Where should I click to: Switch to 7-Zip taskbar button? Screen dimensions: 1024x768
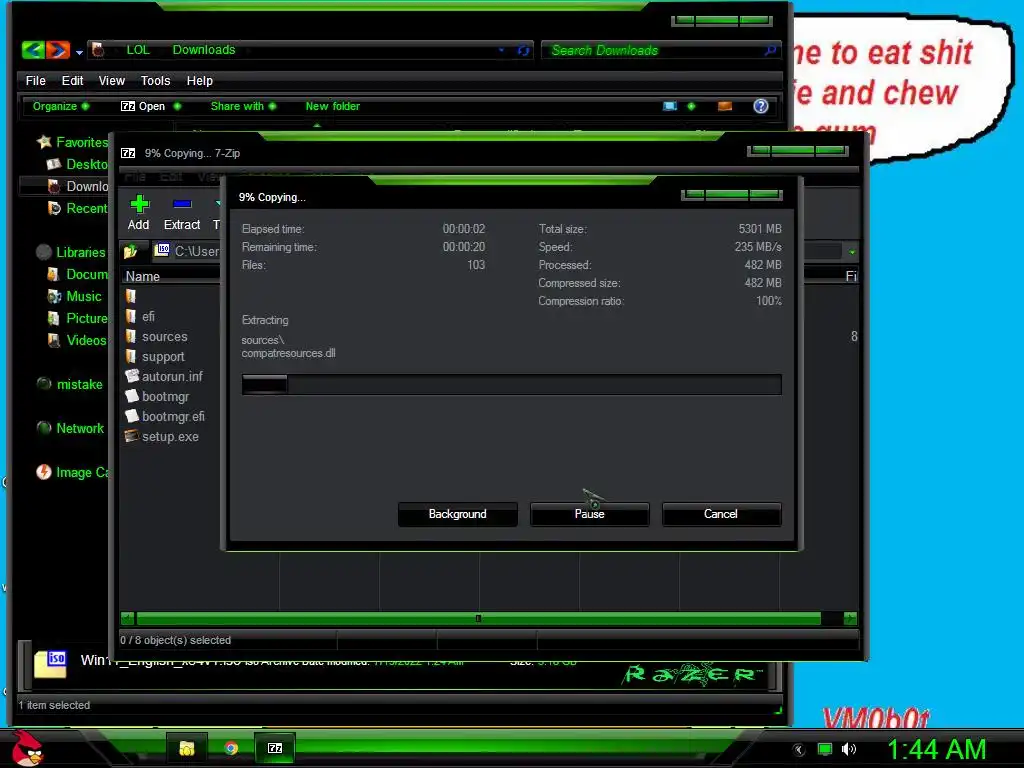275,748
